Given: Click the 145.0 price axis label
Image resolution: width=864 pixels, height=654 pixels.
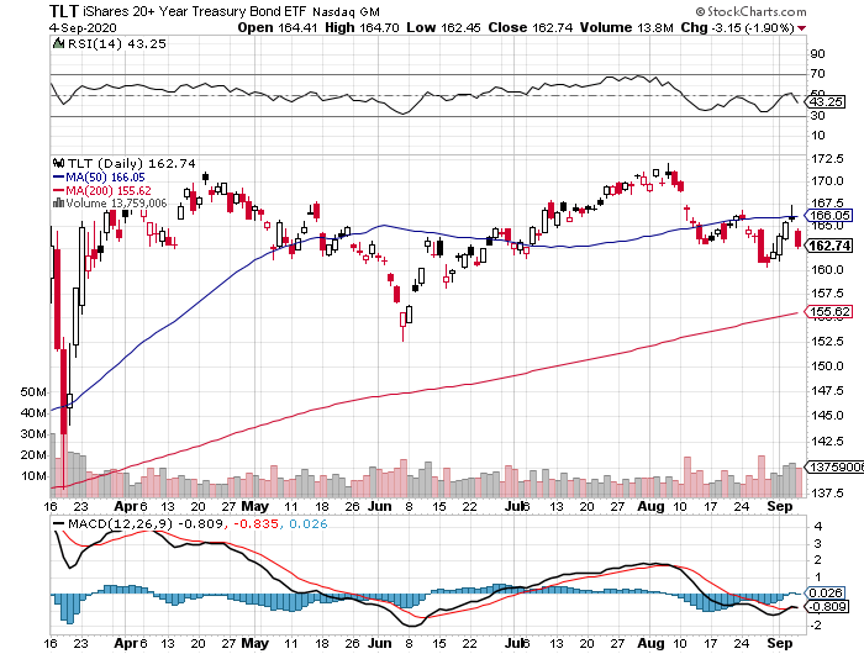Looking at the screenshot, I should pyautogui.click(x=827, y=415).
